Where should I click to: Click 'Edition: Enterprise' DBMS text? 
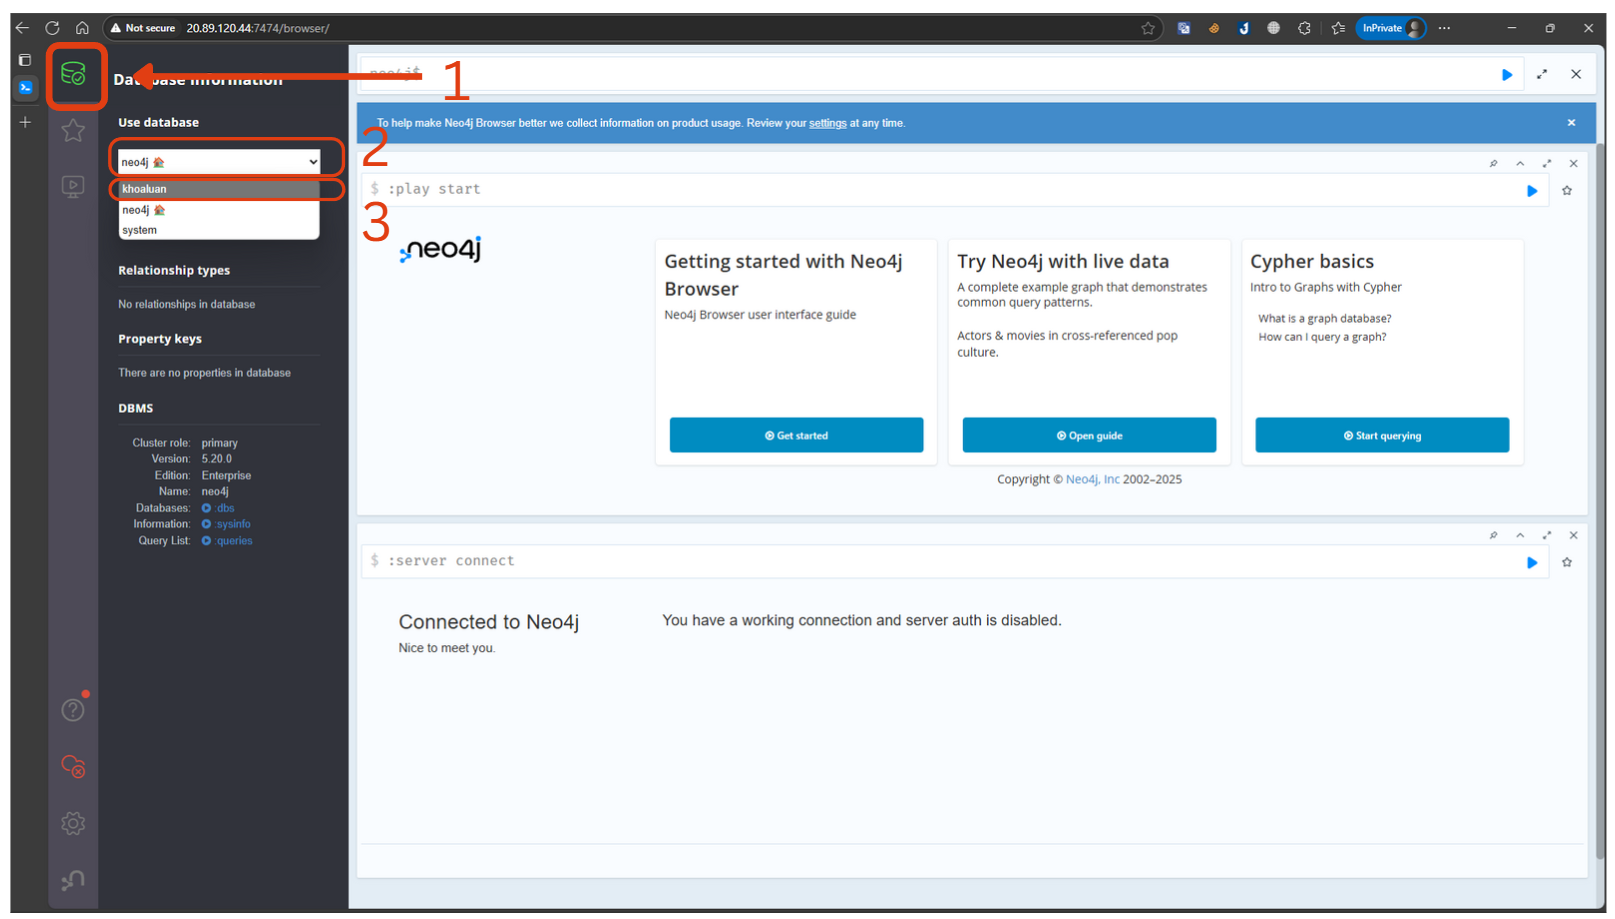202,476
